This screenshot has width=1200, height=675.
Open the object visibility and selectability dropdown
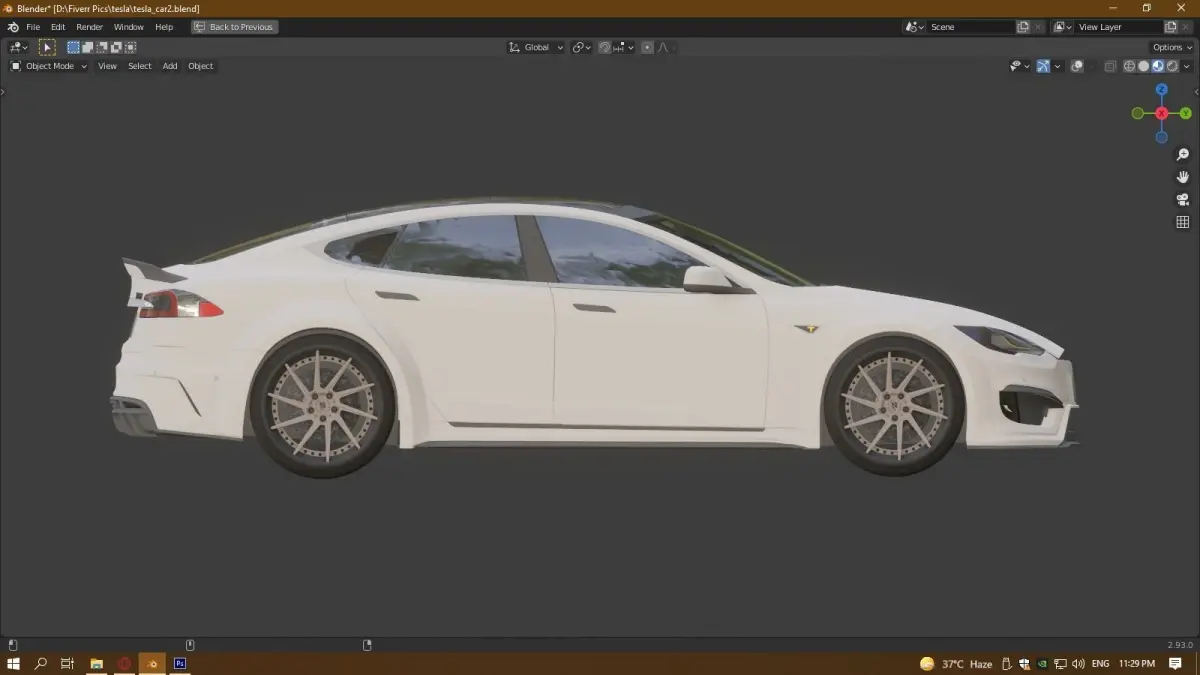click(1019, 66)
